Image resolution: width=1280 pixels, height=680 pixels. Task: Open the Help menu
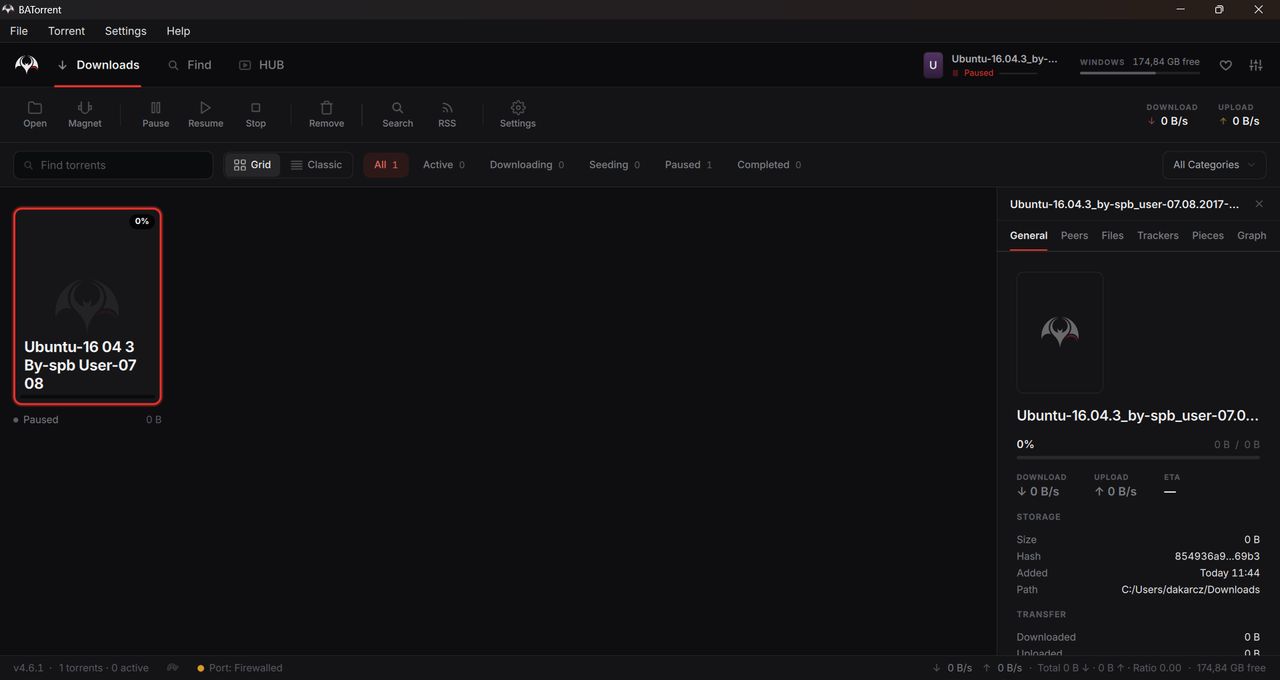pos(178,31)
